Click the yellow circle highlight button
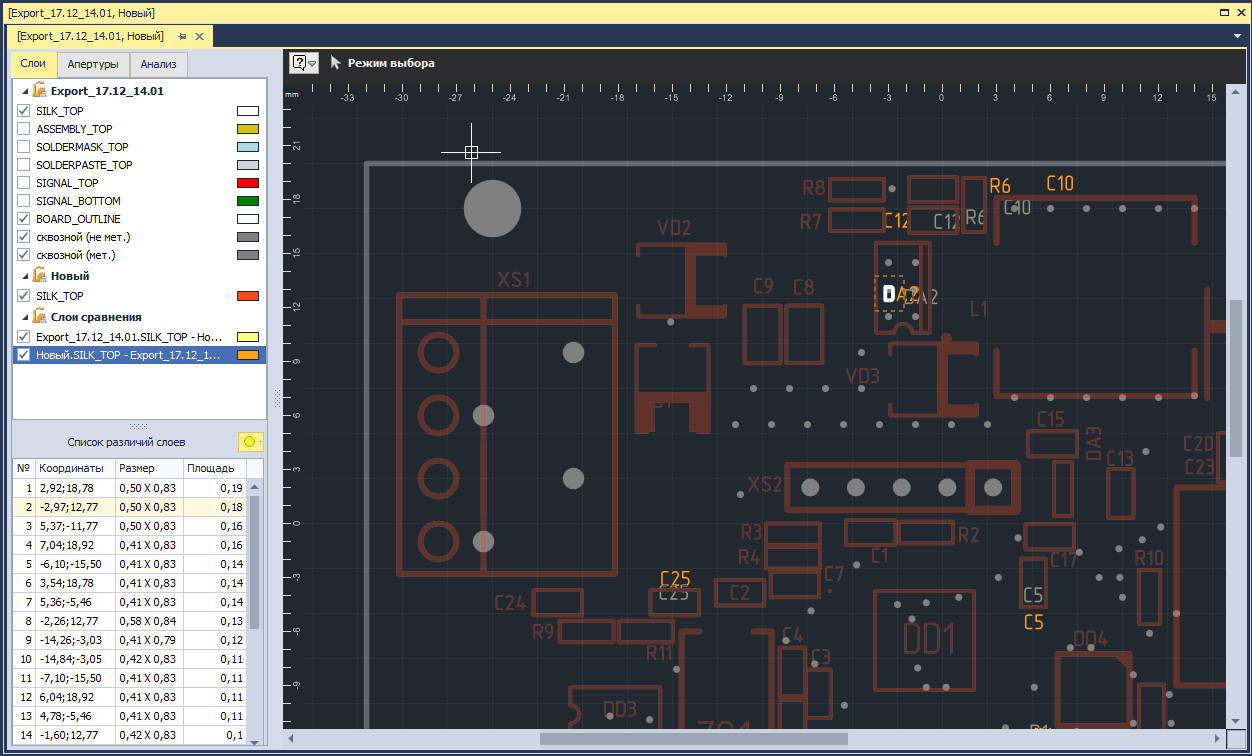 pyautogui.click(x=250, y=442)
